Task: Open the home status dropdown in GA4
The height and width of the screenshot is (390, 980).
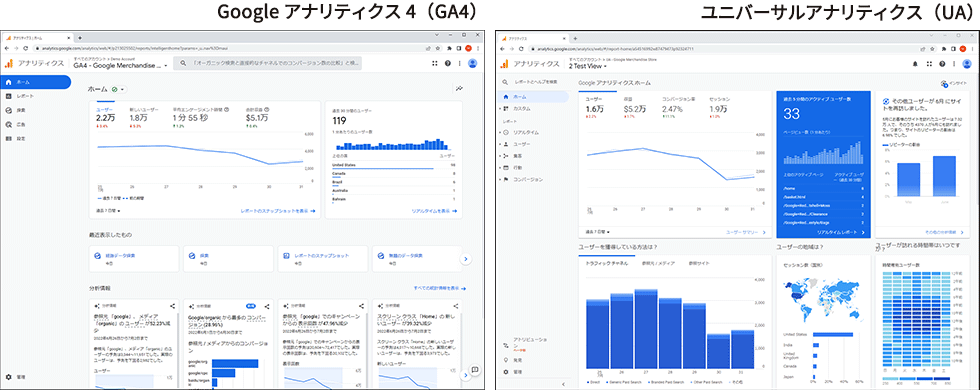Action: [119, 89]
